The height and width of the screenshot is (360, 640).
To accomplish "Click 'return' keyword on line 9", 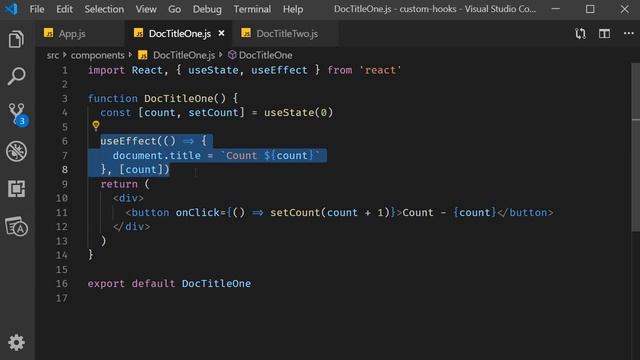I will coord(119,184).
